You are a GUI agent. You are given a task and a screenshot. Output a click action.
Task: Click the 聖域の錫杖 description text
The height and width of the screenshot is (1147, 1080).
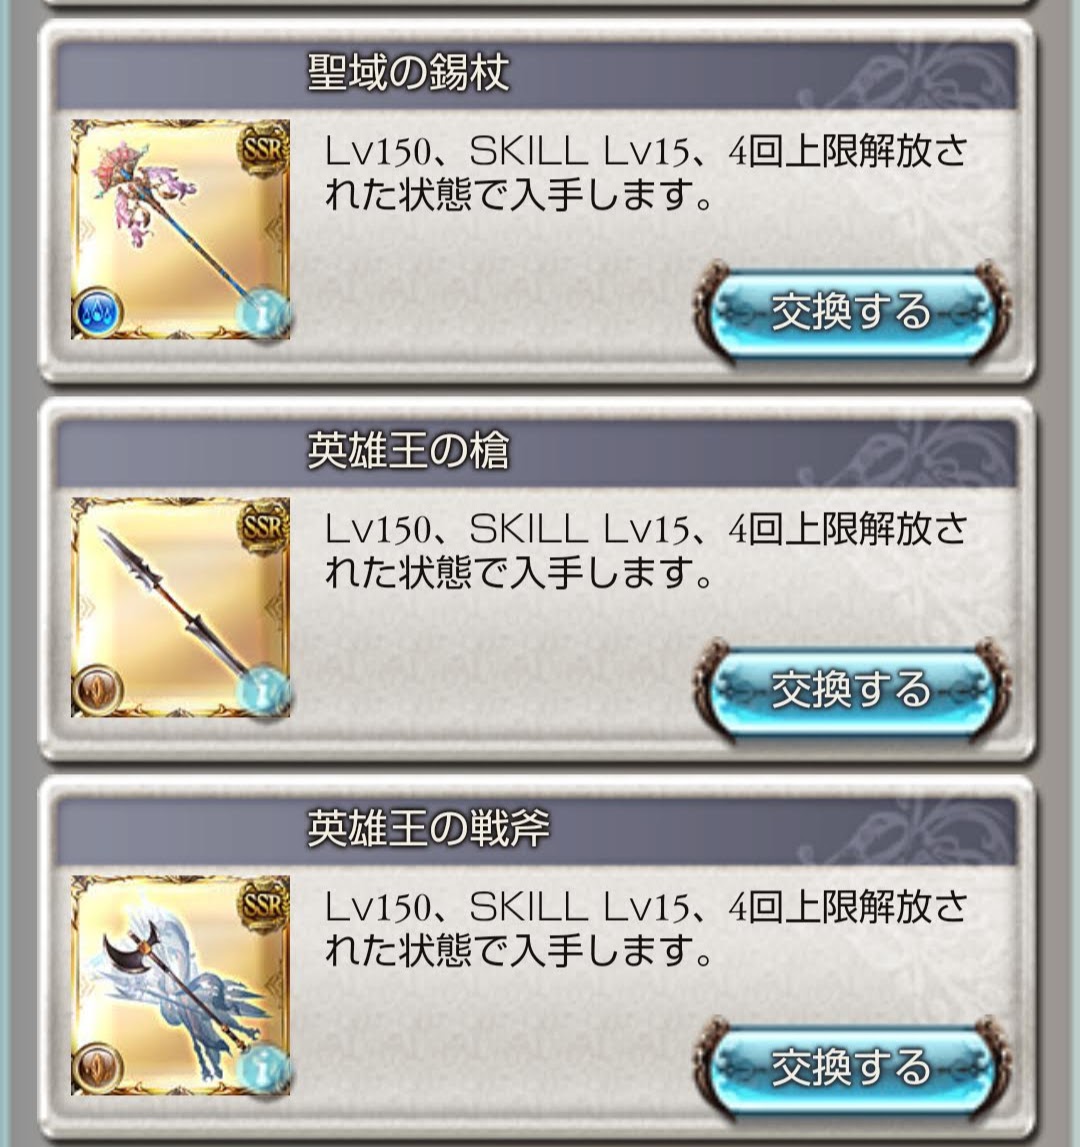(646, 173)
